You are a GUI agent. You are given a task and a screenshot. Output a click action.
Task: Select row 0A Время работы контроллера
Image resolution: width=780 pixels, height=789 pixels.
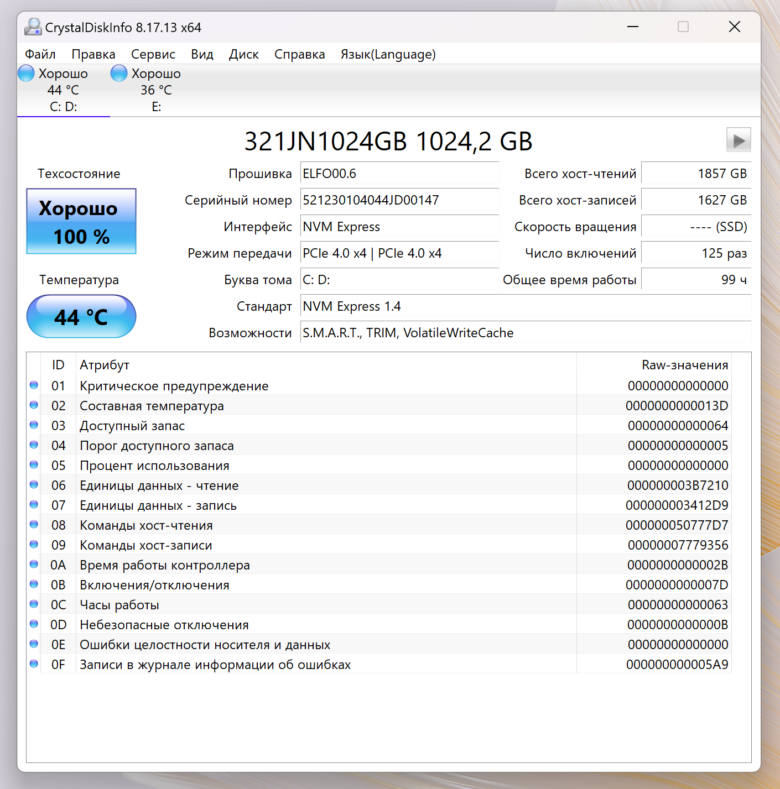tap(379, 565)
